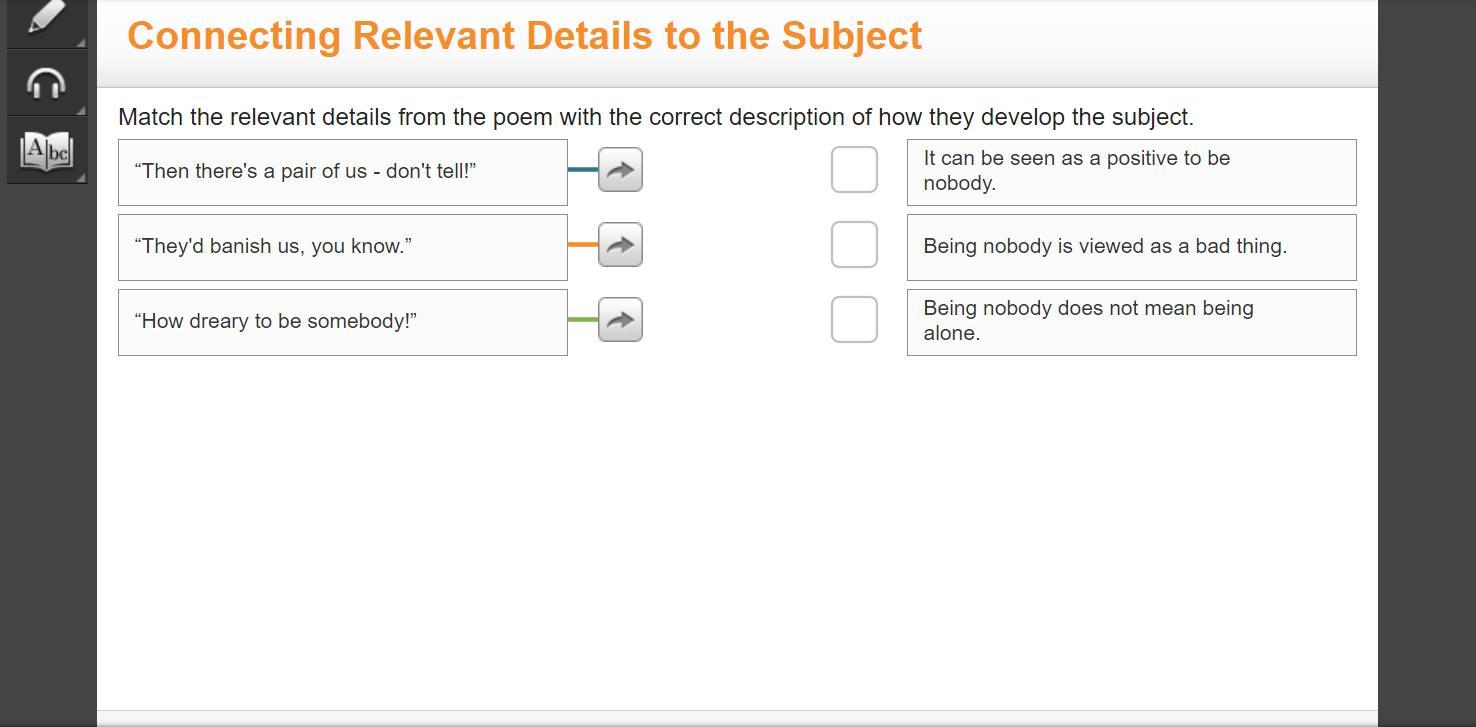1476x727 pixels.
Task: Expand the small triangle on the pencil tool
Action: 81,42
